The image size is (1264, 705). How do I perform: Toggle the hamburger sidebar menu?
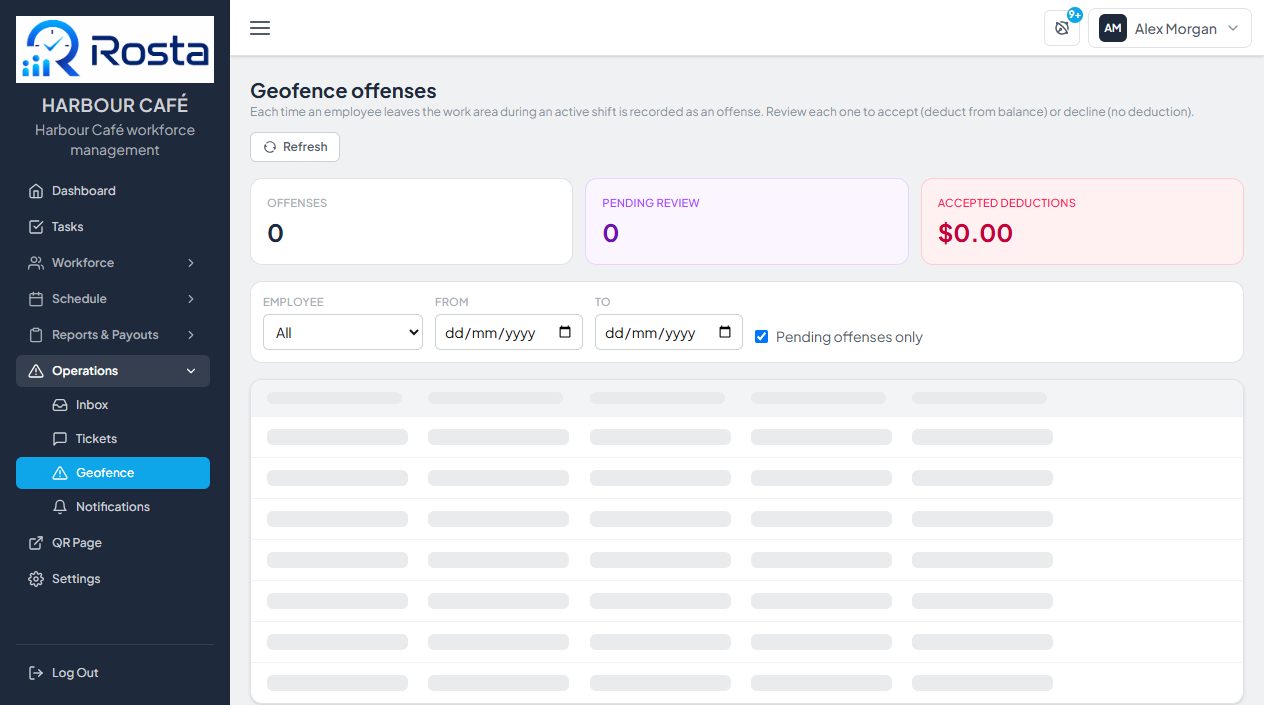(x=260, y=28)
